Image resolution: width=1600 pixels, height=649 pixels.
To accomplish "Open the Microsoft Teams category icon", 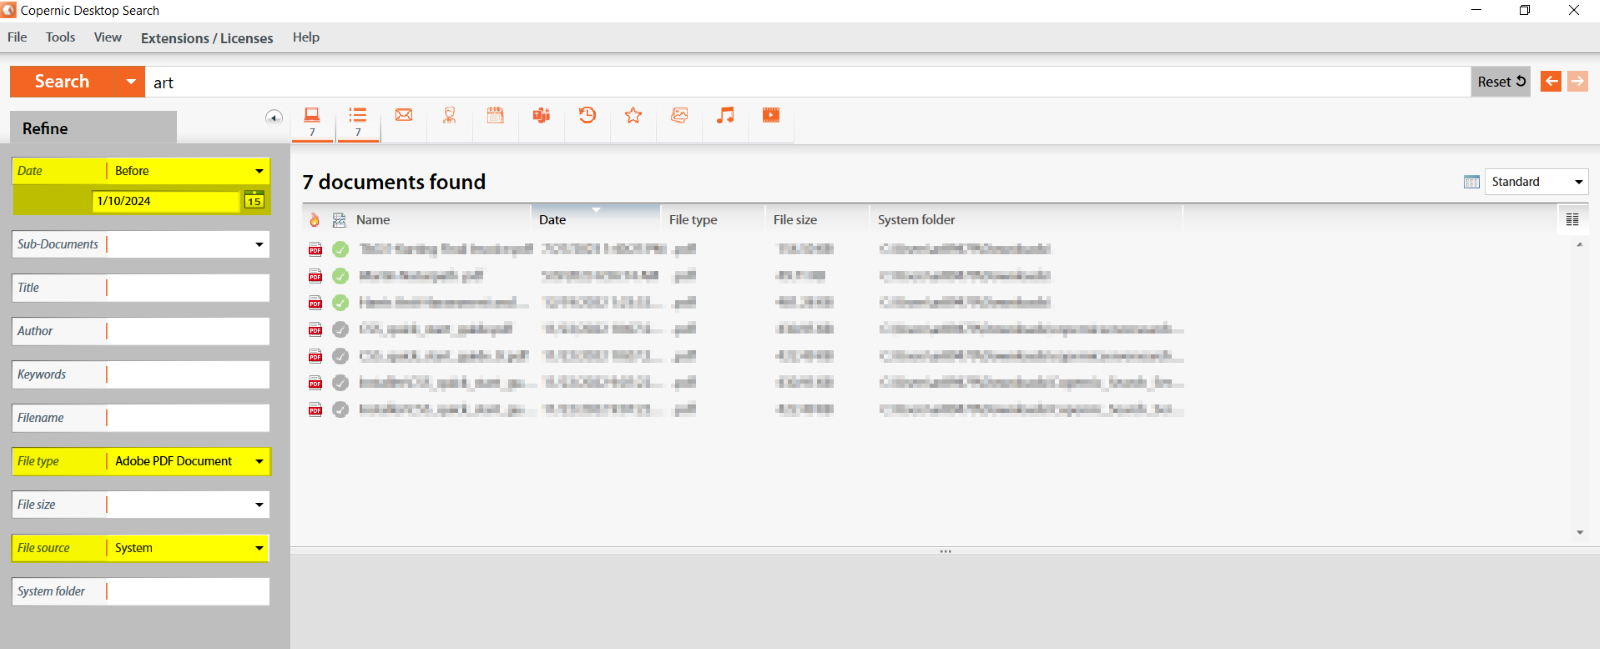I will point(541,115).
